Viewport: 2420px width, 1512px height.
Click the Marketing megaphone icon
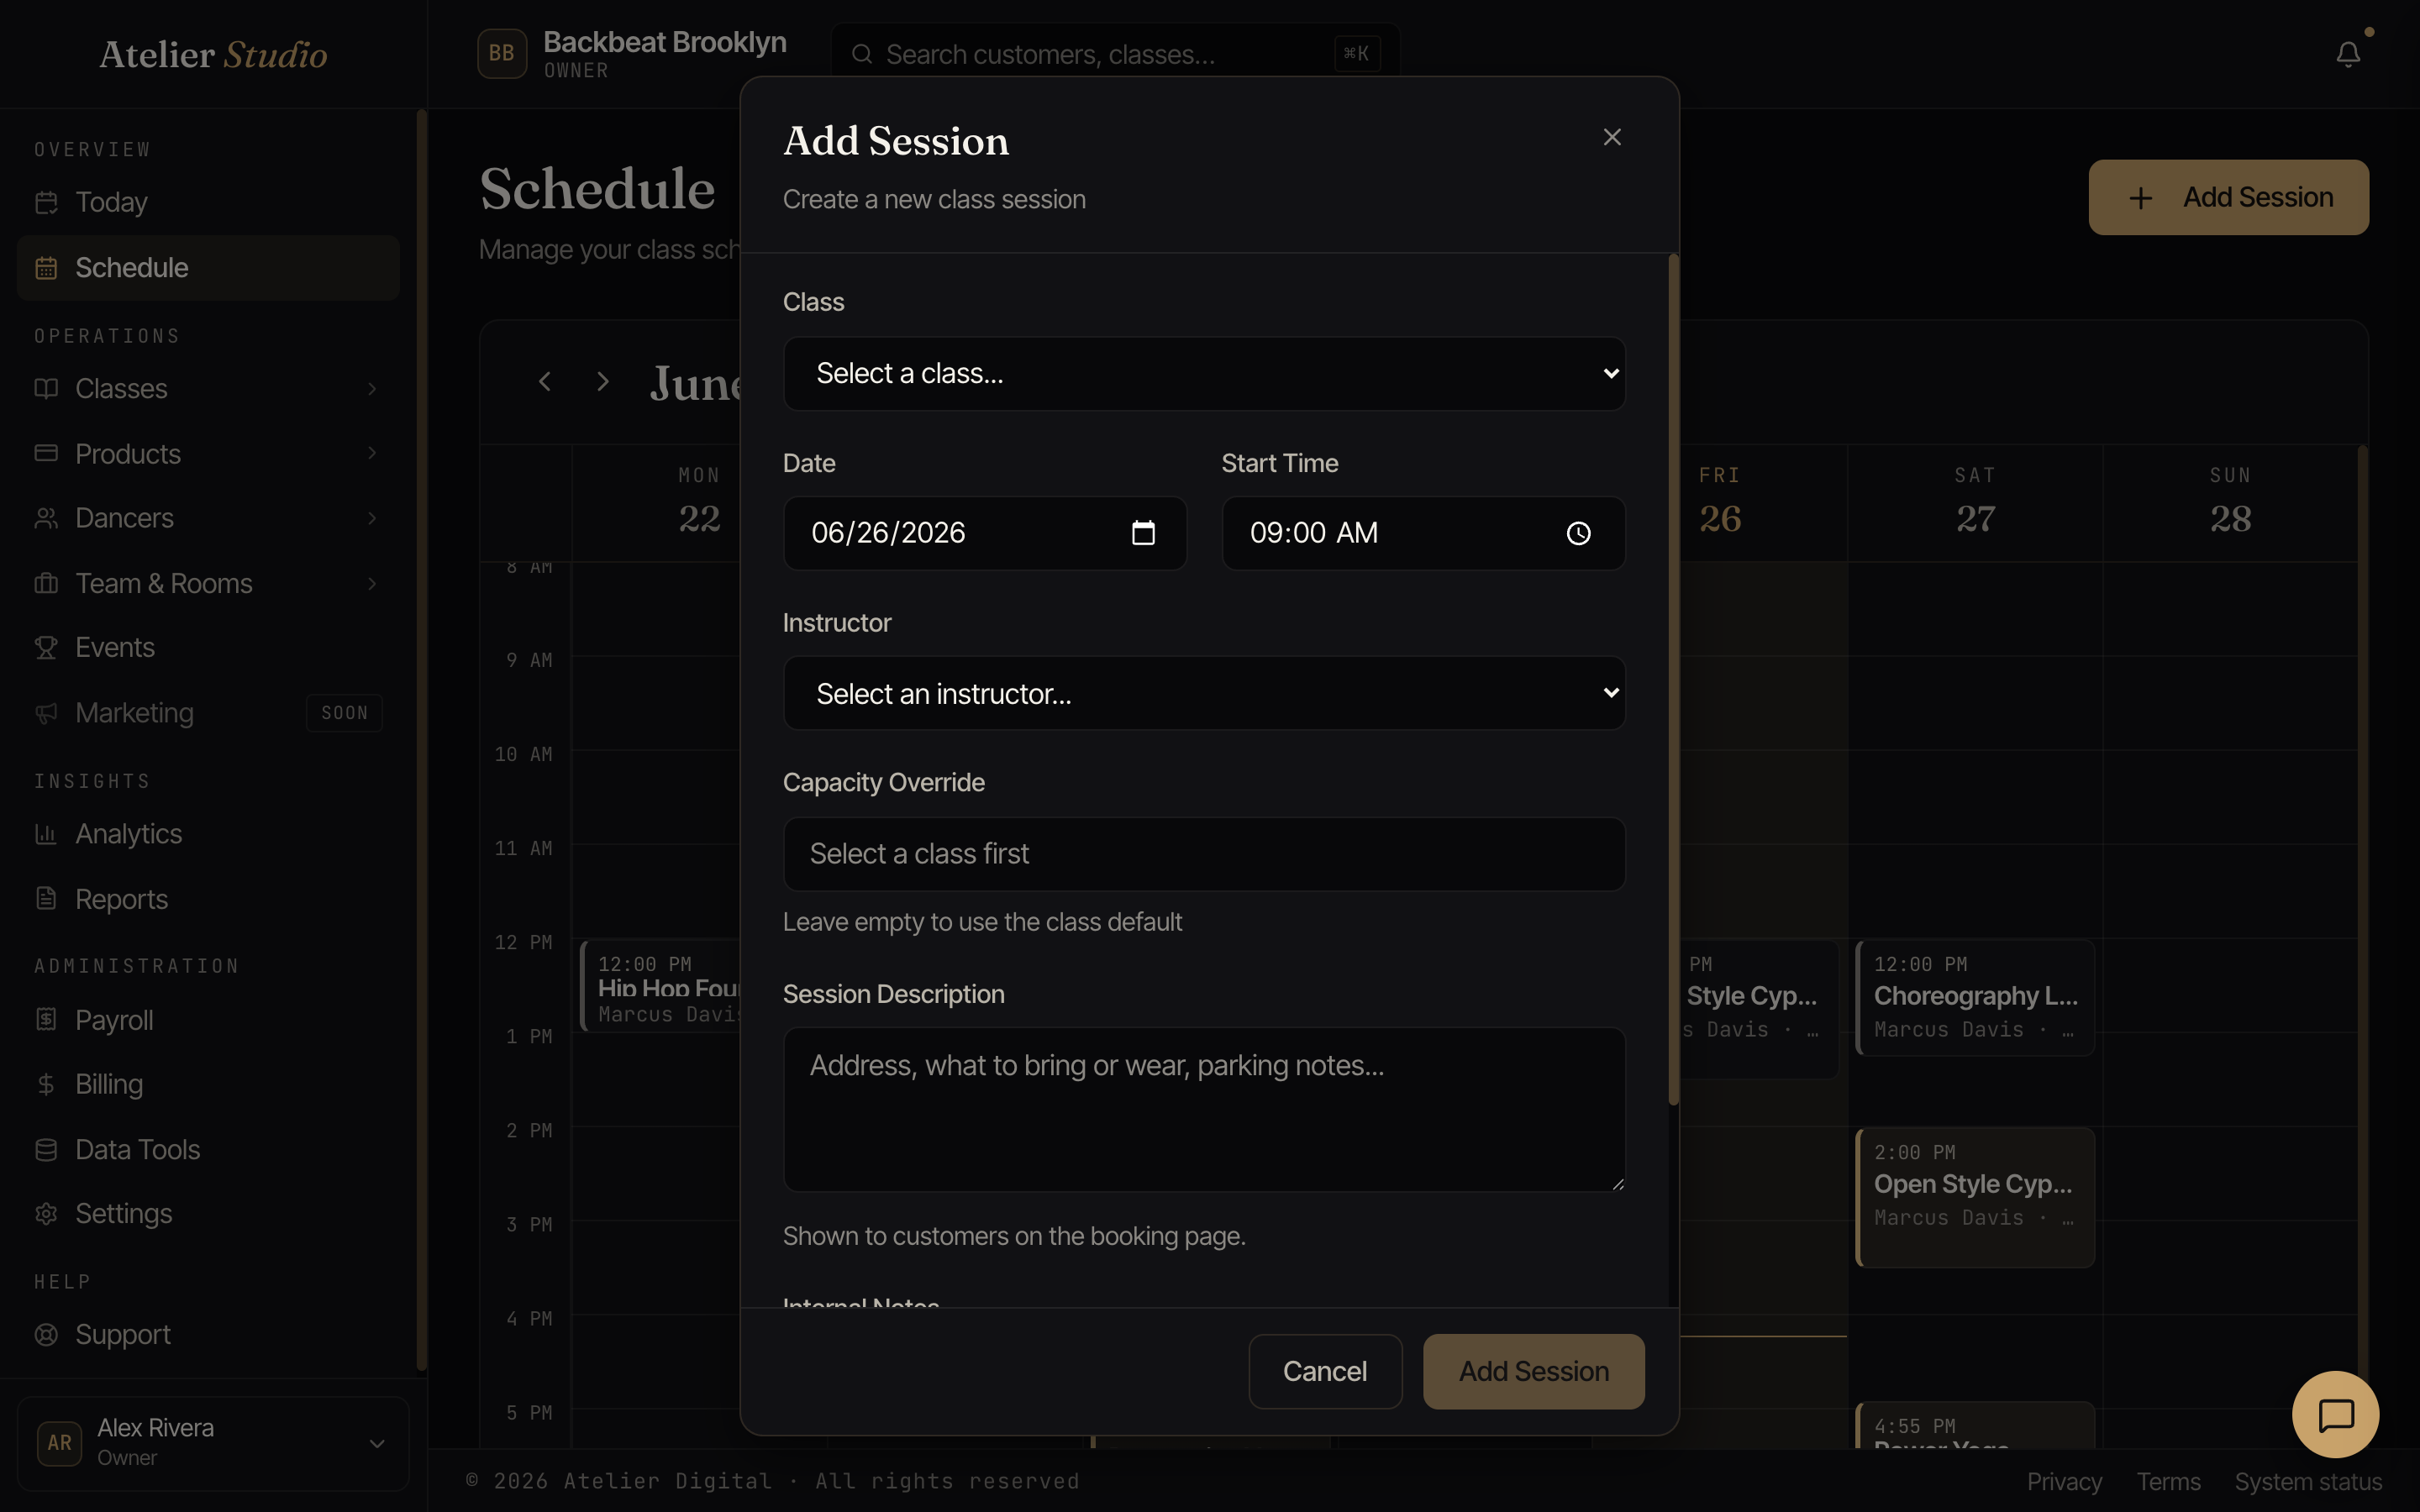(x=46, y=713)
